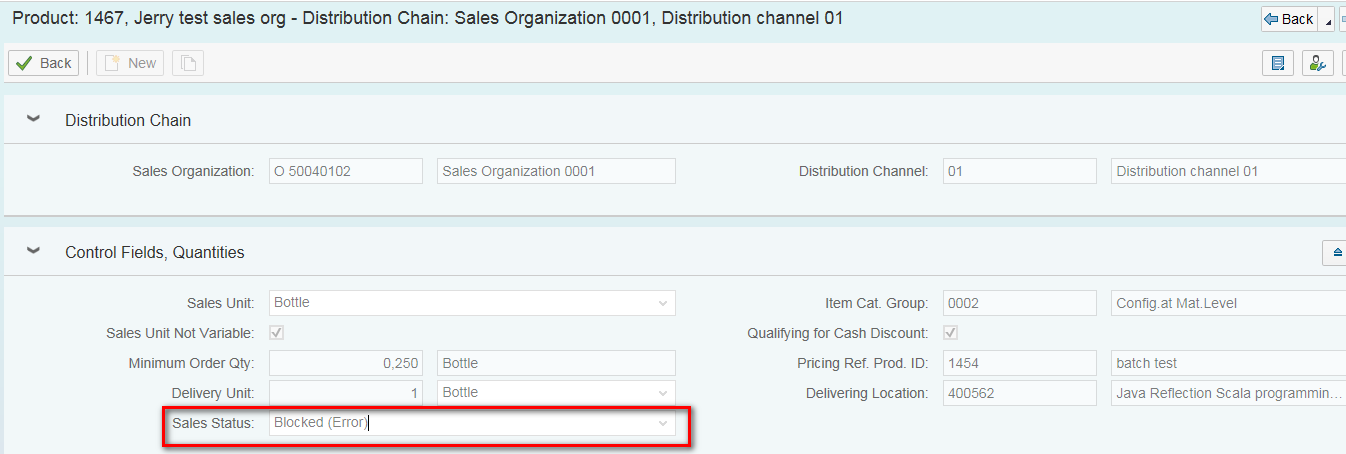Toggle the Qualifying for Cash Discount checkbox
Image resolution: width=1346 pixels, height=454 pixels.
(951, 333)
